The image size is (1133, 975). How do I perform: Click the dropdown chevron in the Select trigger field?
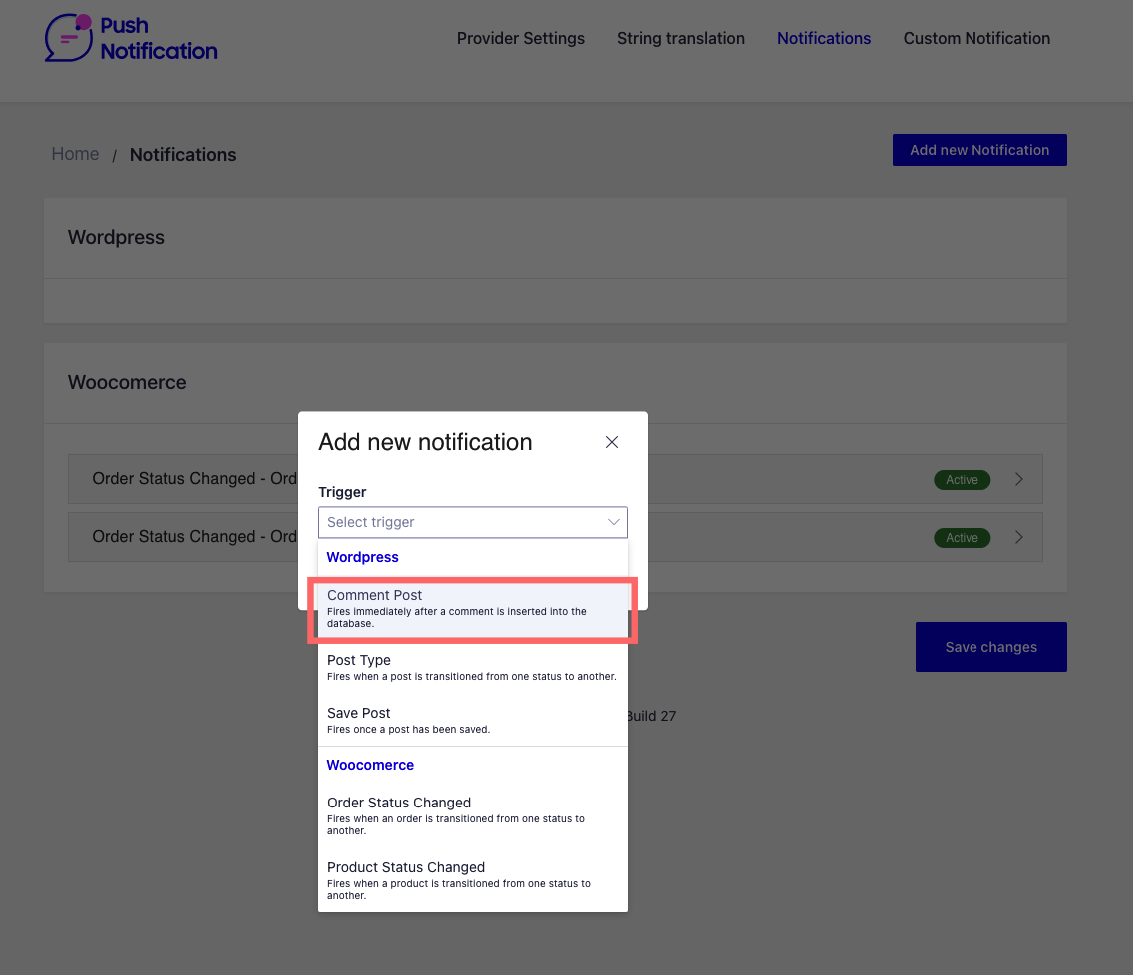pyautogui.click(x=613, y=522)
